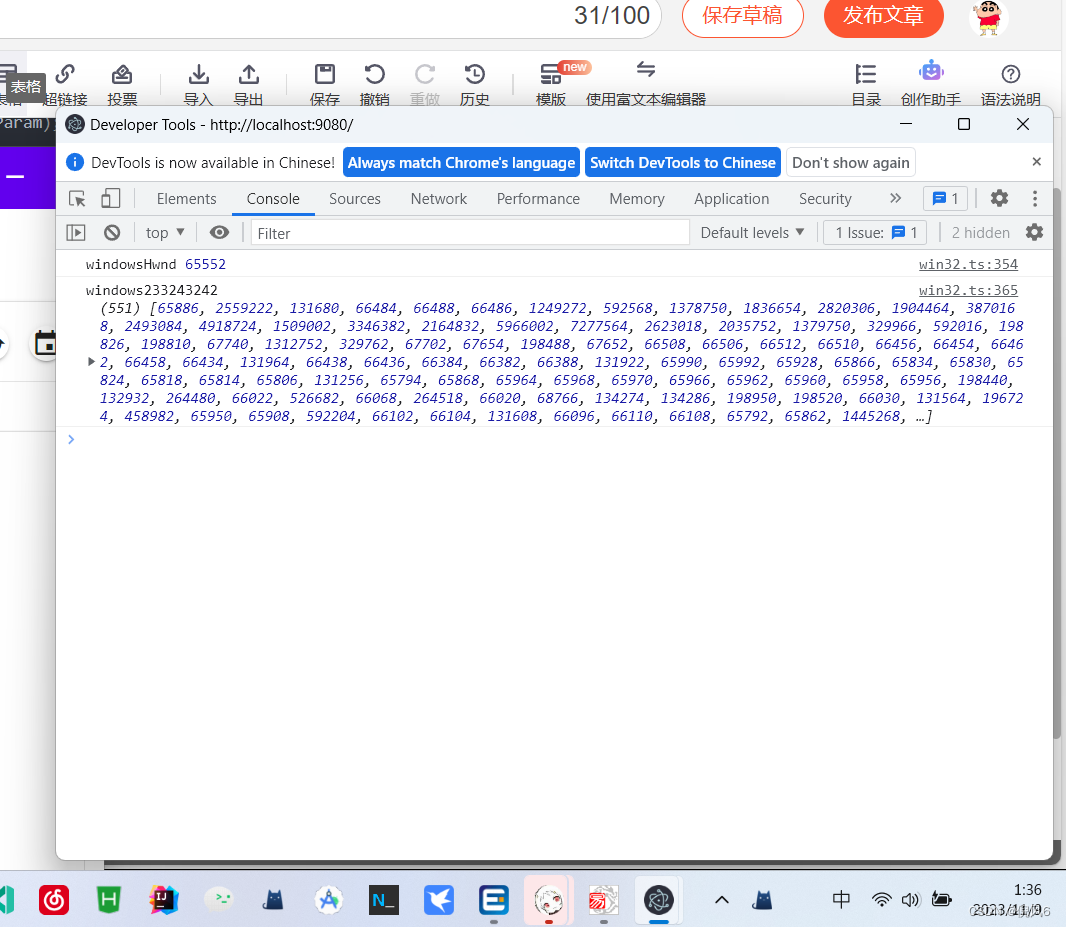Viewport: 1066px width, 927px height.
Task: Toggle the device toolbar in DevTools
Action: pyautogui.click(x=110, y=198)
